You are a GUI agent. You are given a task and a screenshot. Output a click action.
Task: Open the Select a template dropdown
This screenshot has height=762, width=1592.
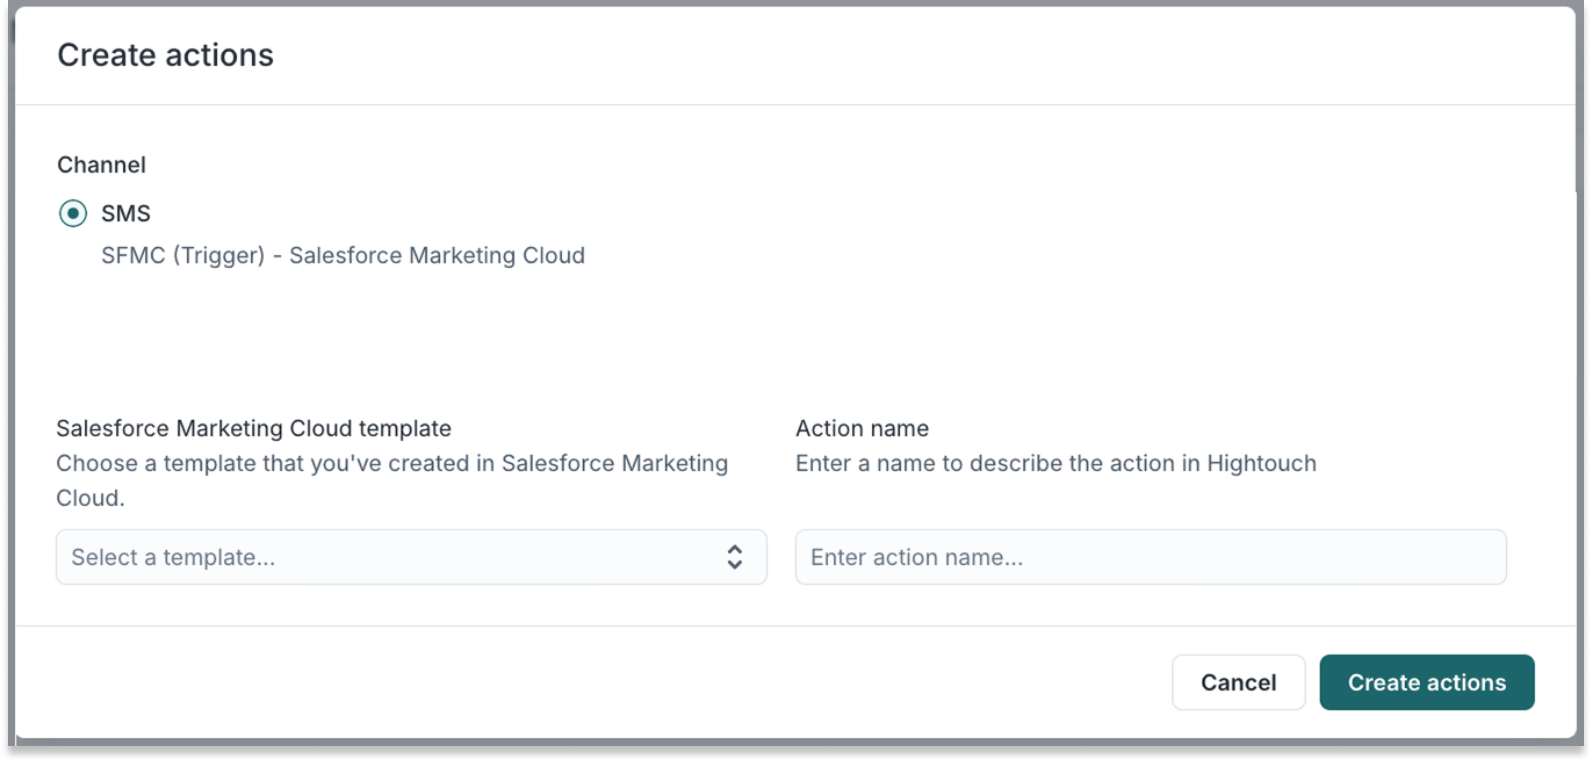[x=411, y=557]
